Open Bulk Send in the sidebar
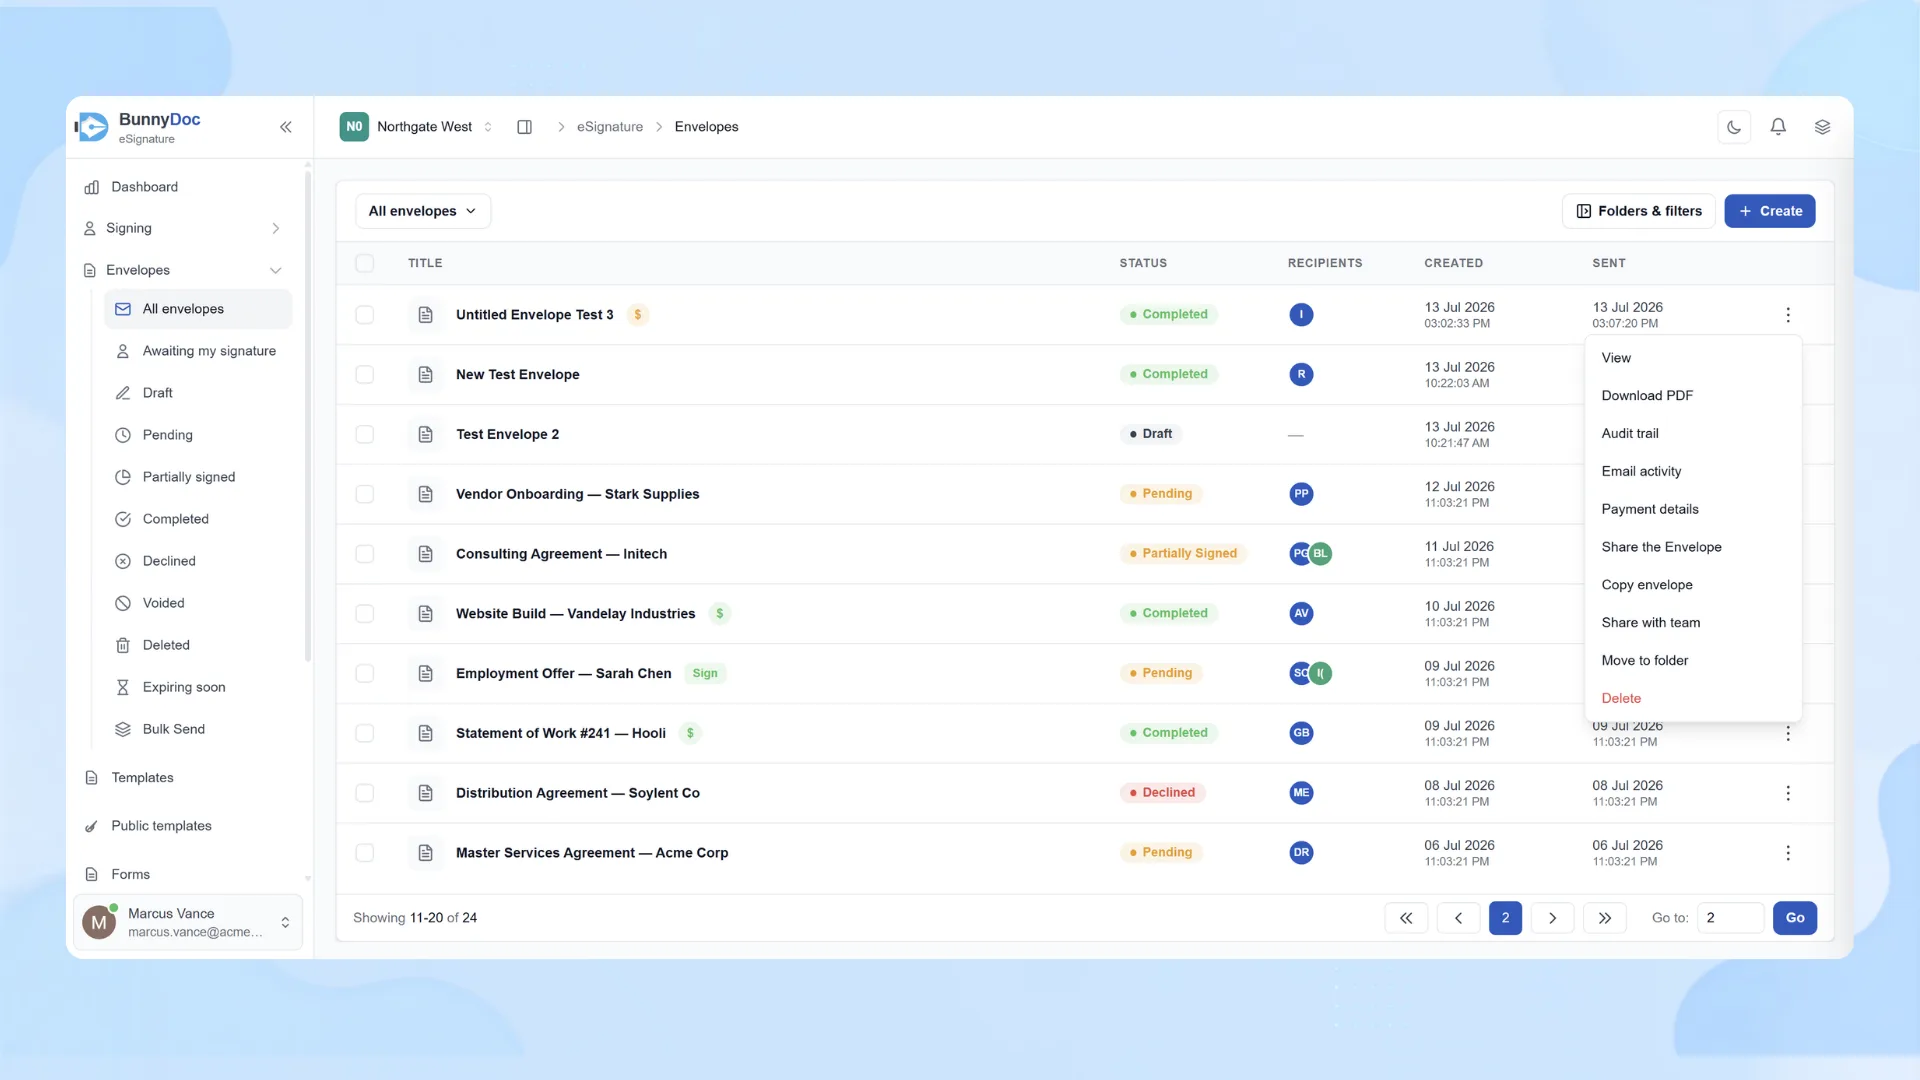 click(198, 729)
